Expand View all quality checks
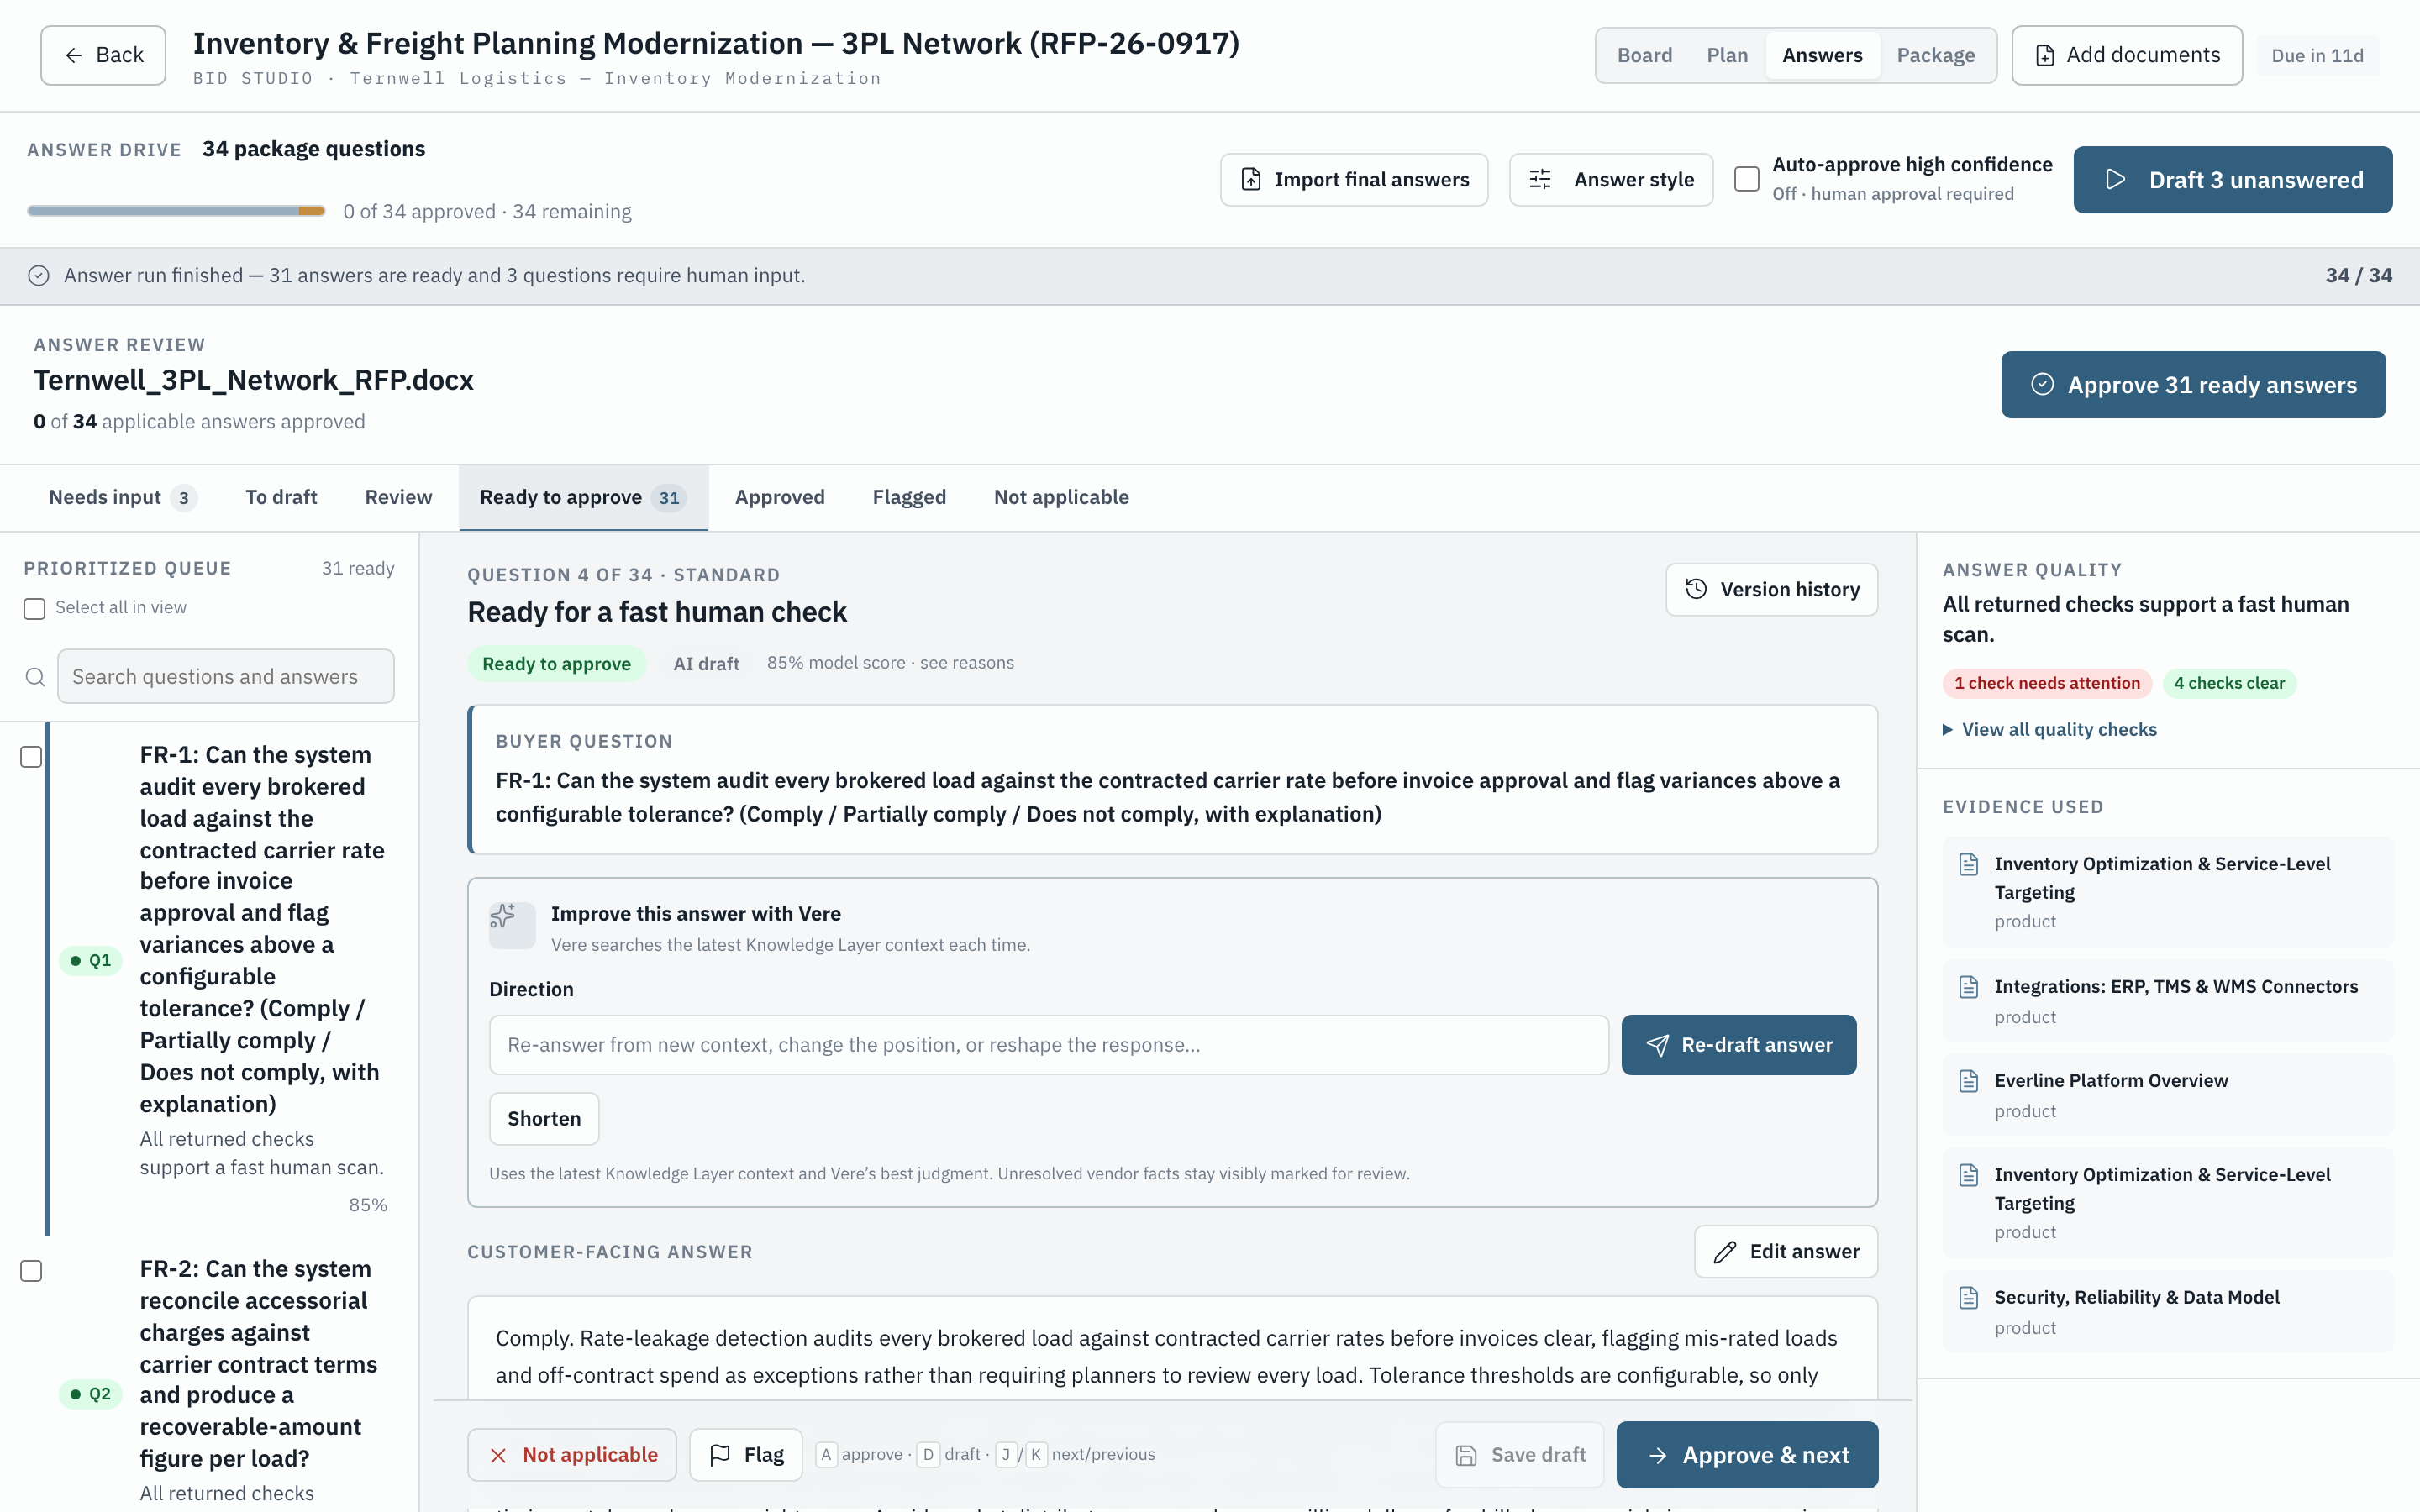The width and height of the screenshot is (2420, 1512). coord(2049,729)
